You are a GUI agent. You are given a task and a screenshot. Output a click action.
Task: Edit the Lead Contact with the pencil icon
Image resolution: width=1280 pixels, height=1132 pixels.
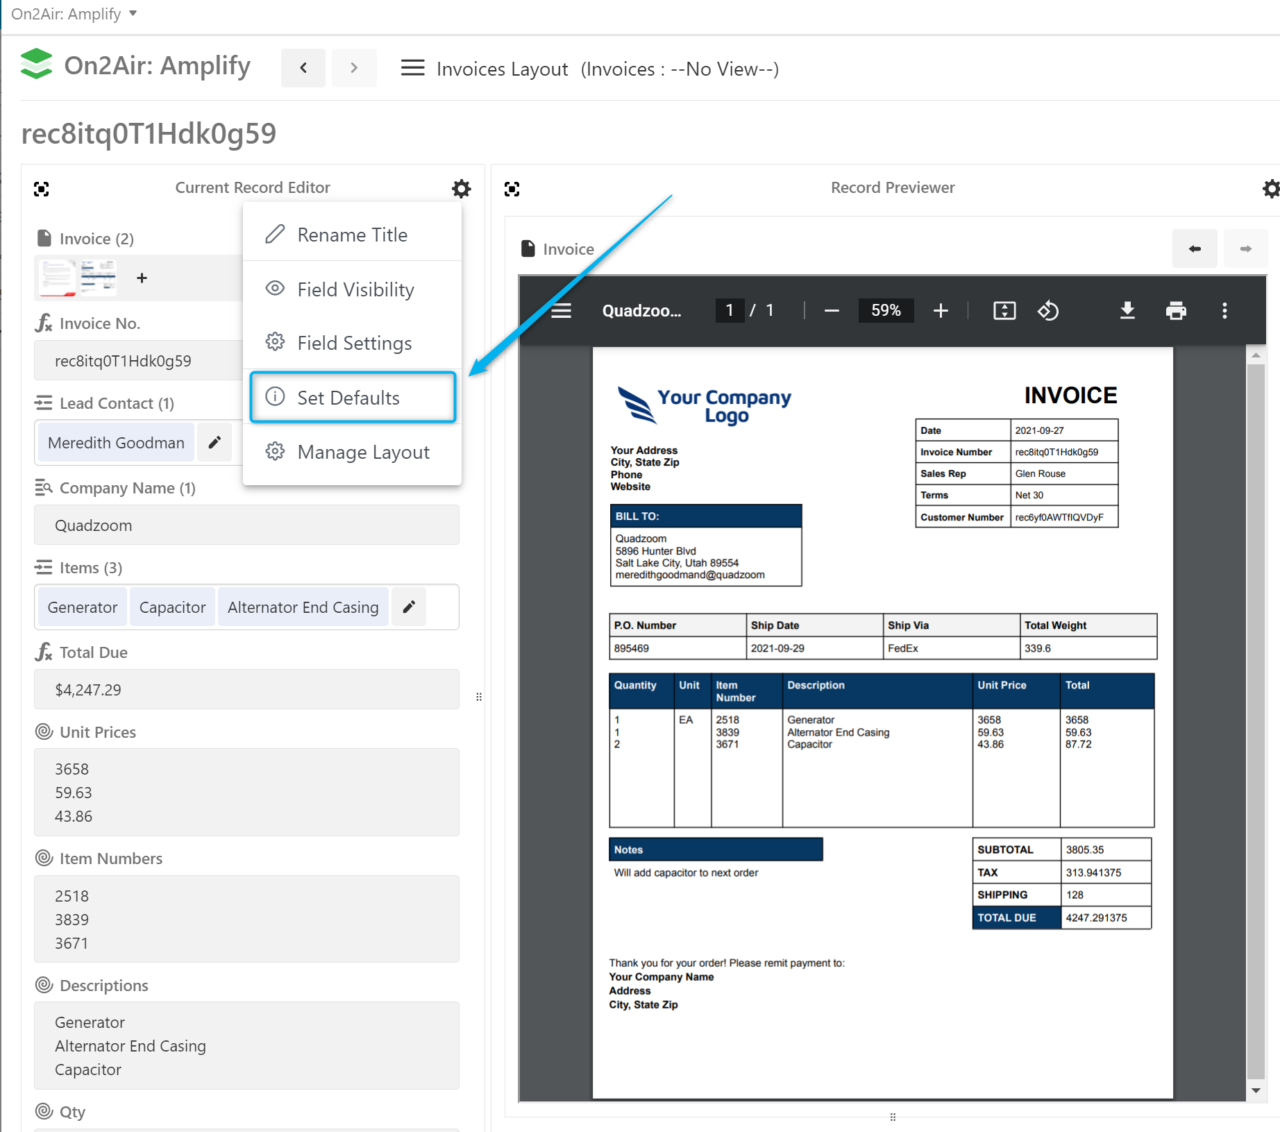coord(215,442)
